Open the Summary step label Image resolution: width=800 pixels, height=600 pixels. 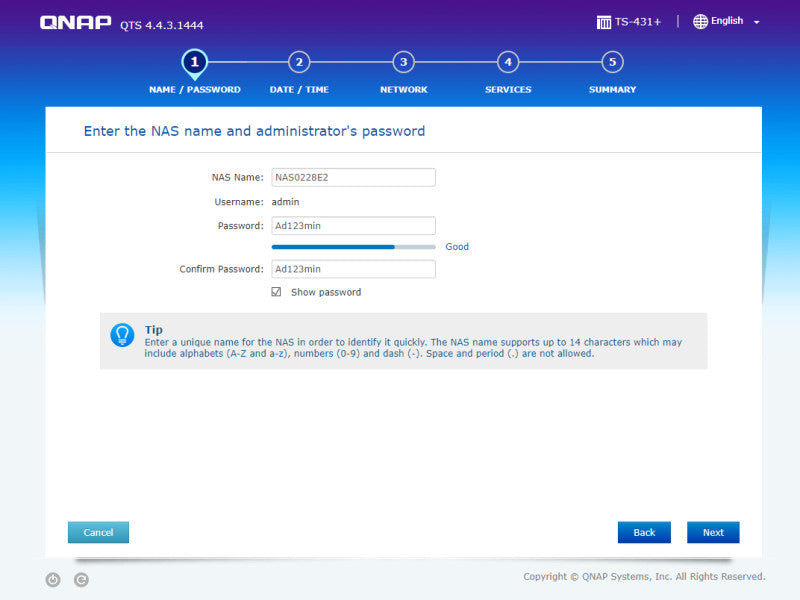pyautogui.click(x=612, y=89)
